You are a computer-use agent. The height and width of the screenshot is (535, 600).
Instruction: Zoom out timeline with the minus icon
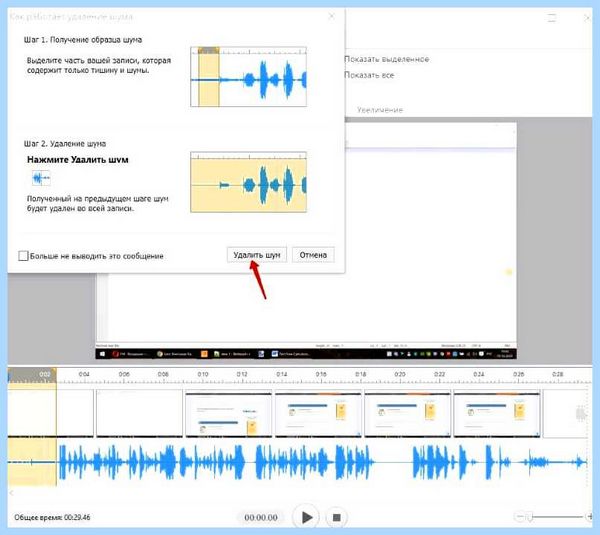coord(520,517)
